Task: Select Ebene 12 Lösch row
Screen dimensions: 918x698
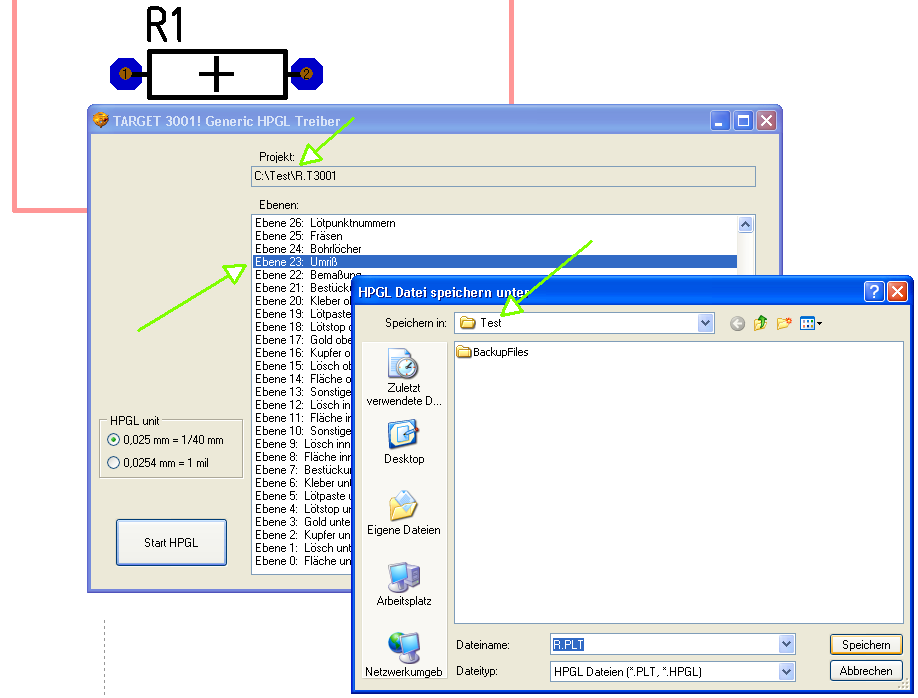Action: click(x=302, y=405)
